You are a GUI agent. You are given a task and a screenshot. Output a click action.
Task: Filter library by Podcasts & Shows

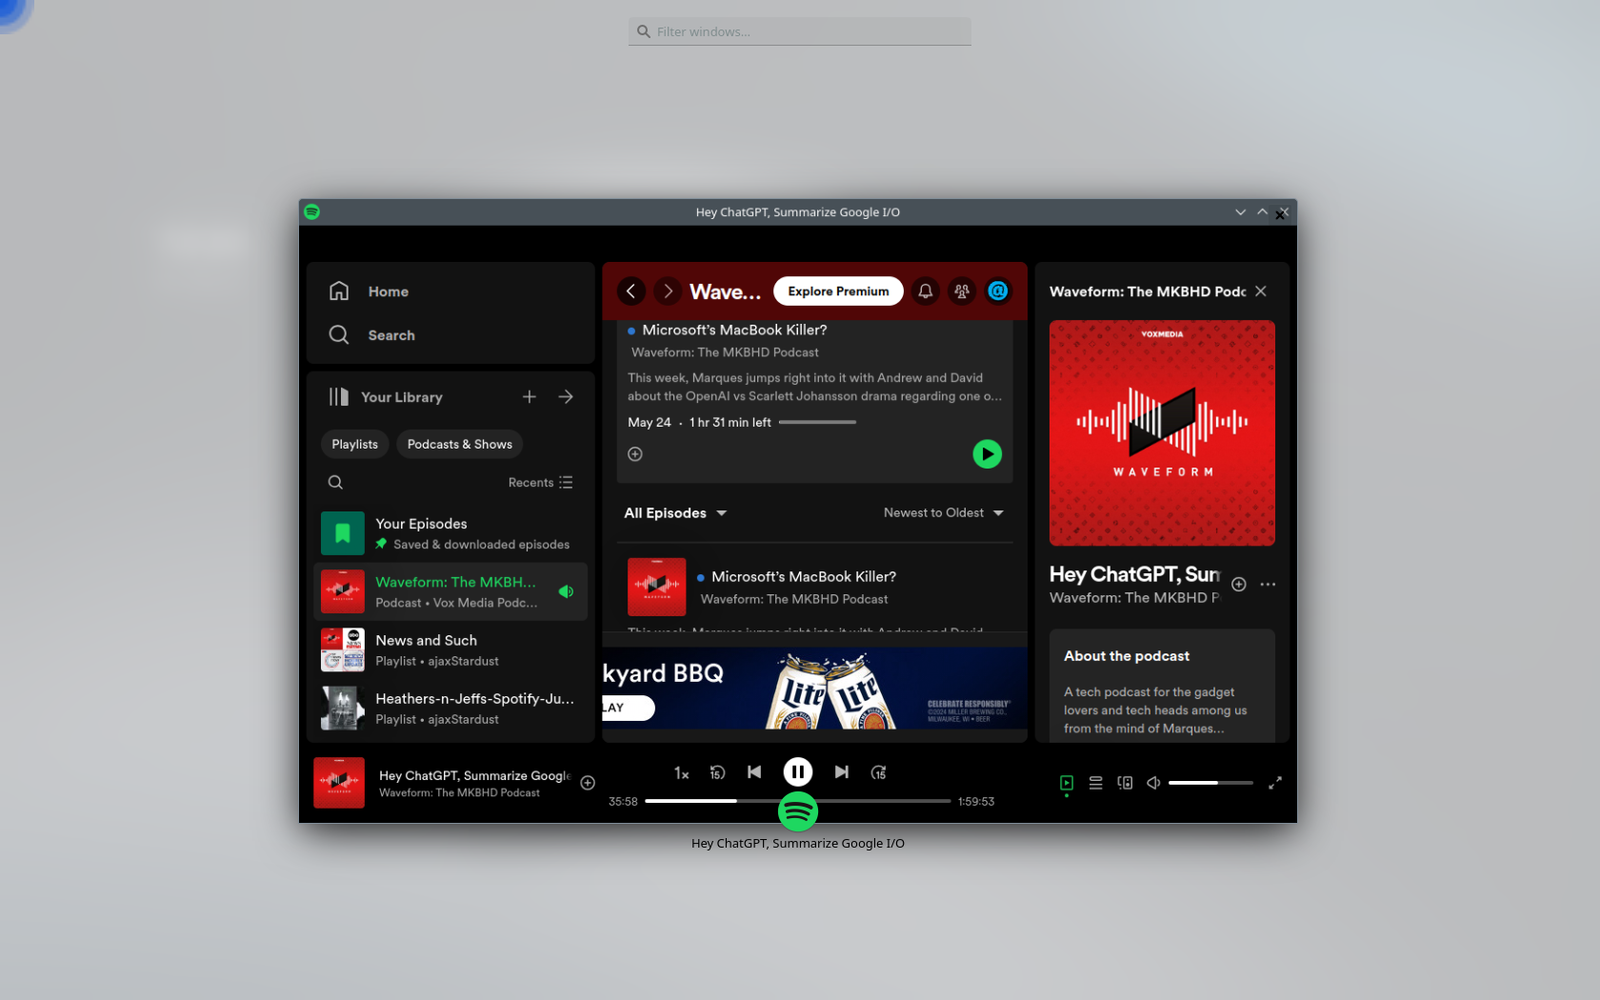tap(460, 444)
